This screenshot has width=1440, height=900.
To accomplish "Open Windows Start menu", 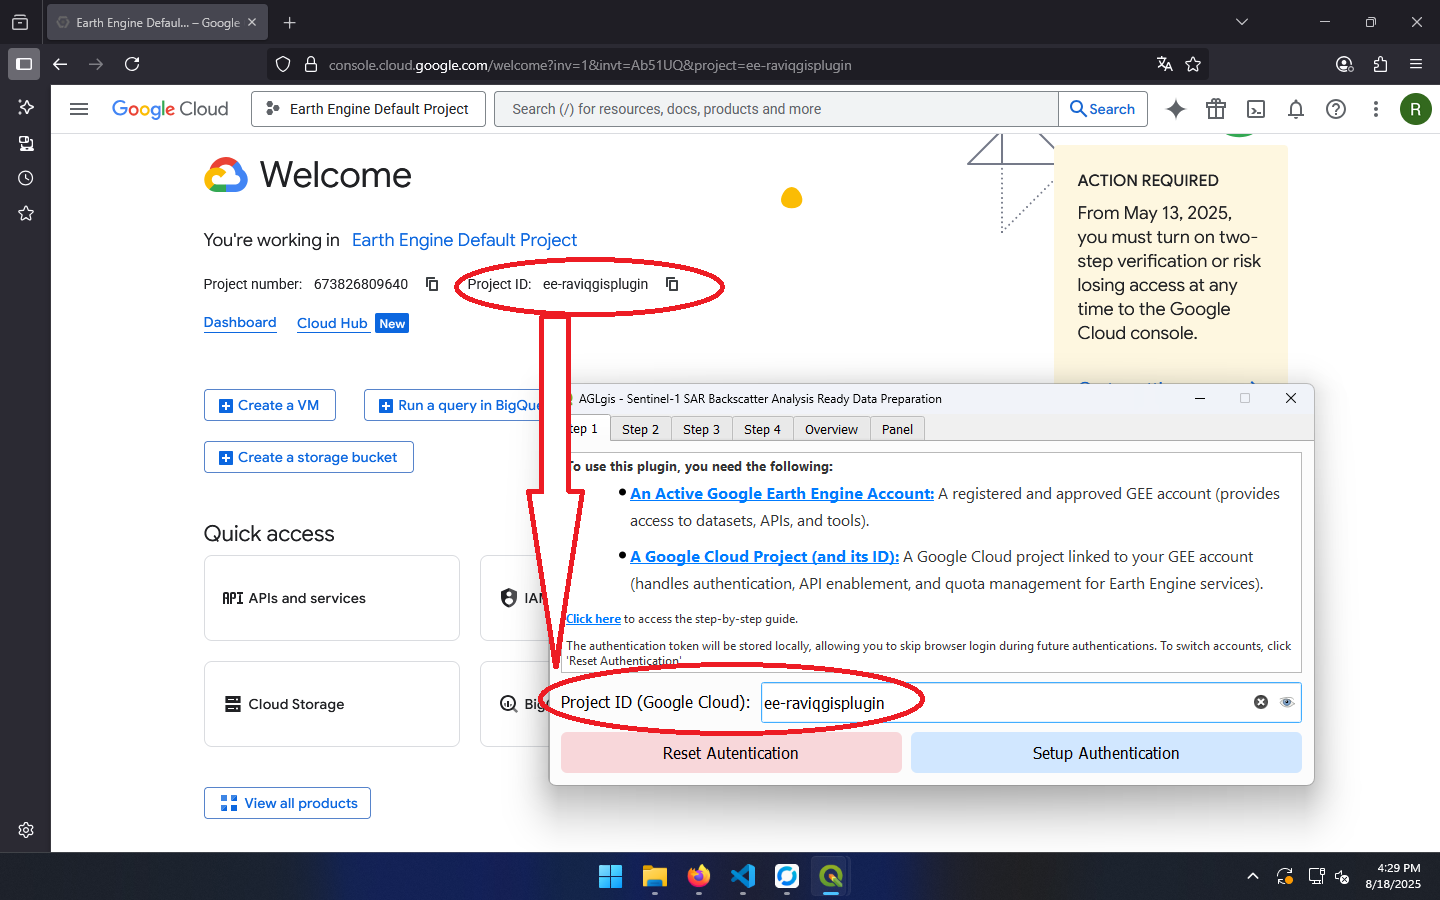I will pyautogui.click(x=610, y=877).
